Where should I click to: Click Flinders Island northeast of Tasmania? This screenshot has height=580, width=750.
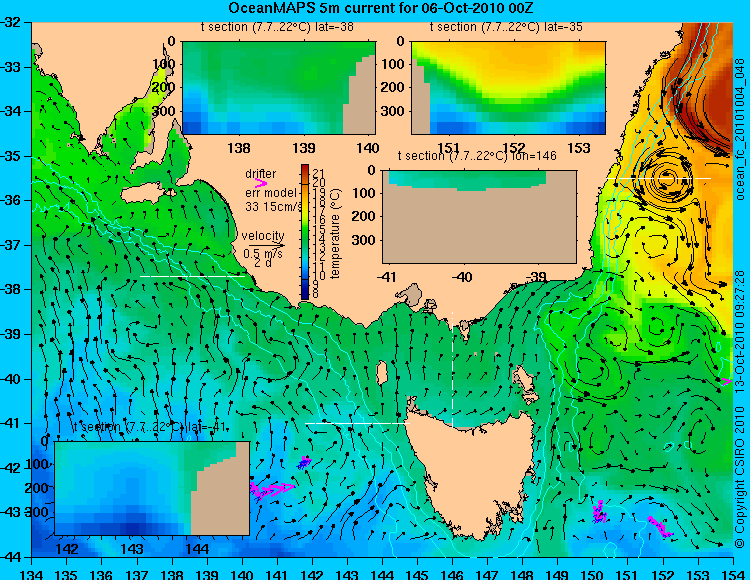click(x=525, y=379)
